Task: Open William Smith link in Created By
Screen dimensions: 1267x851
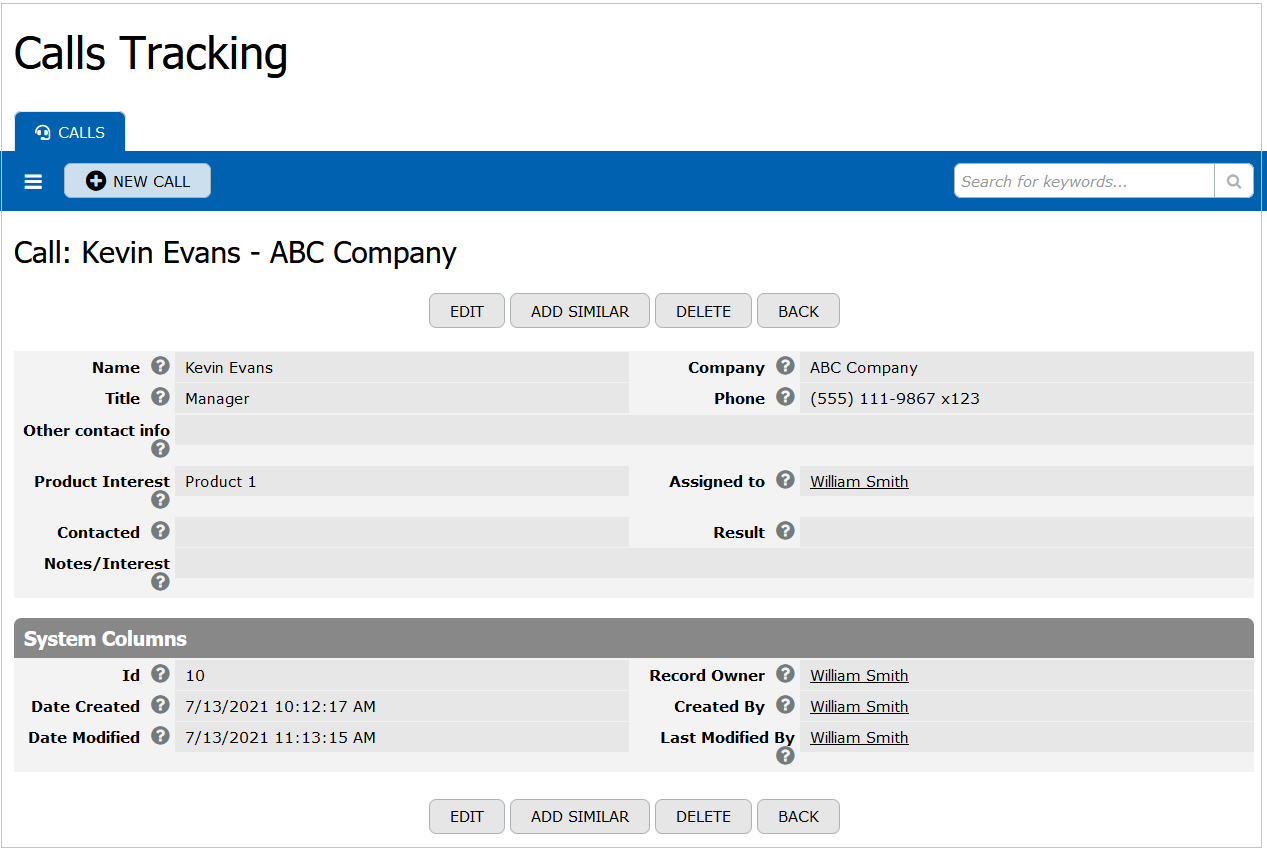Action: click(x=859, y=707)
